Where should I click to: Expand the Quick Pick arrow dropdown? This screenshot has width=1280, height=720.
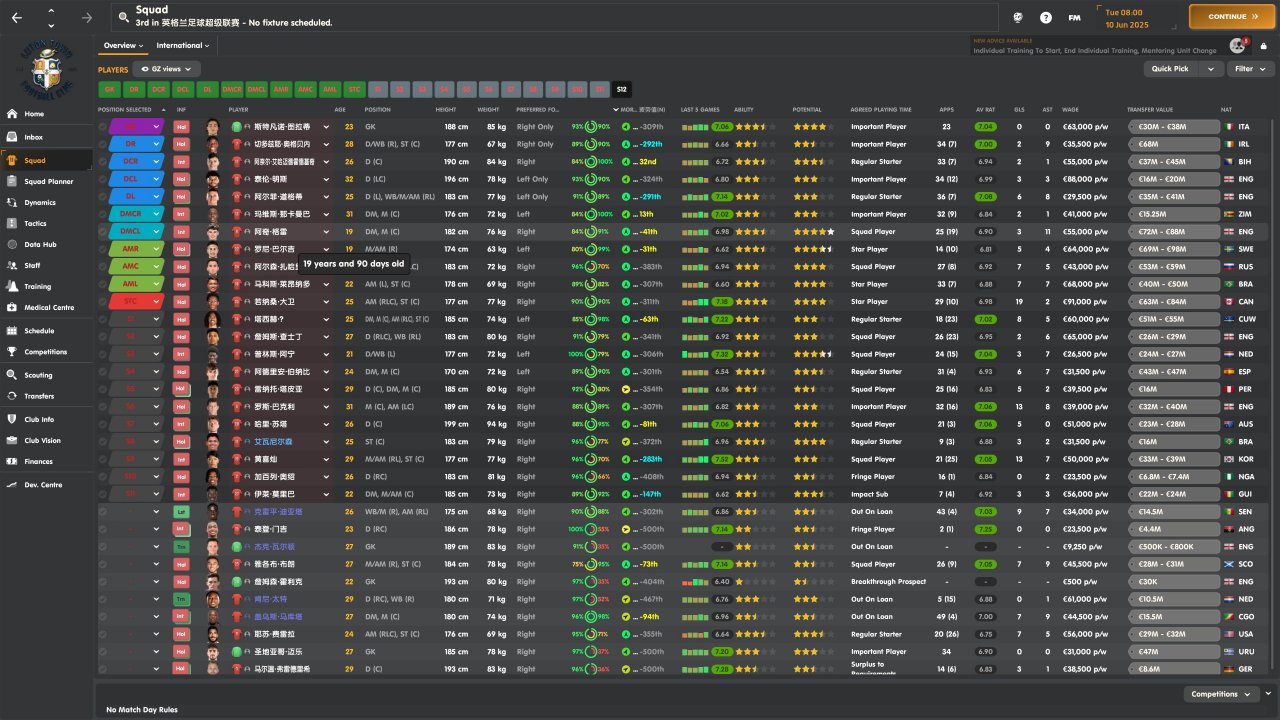1212,69
